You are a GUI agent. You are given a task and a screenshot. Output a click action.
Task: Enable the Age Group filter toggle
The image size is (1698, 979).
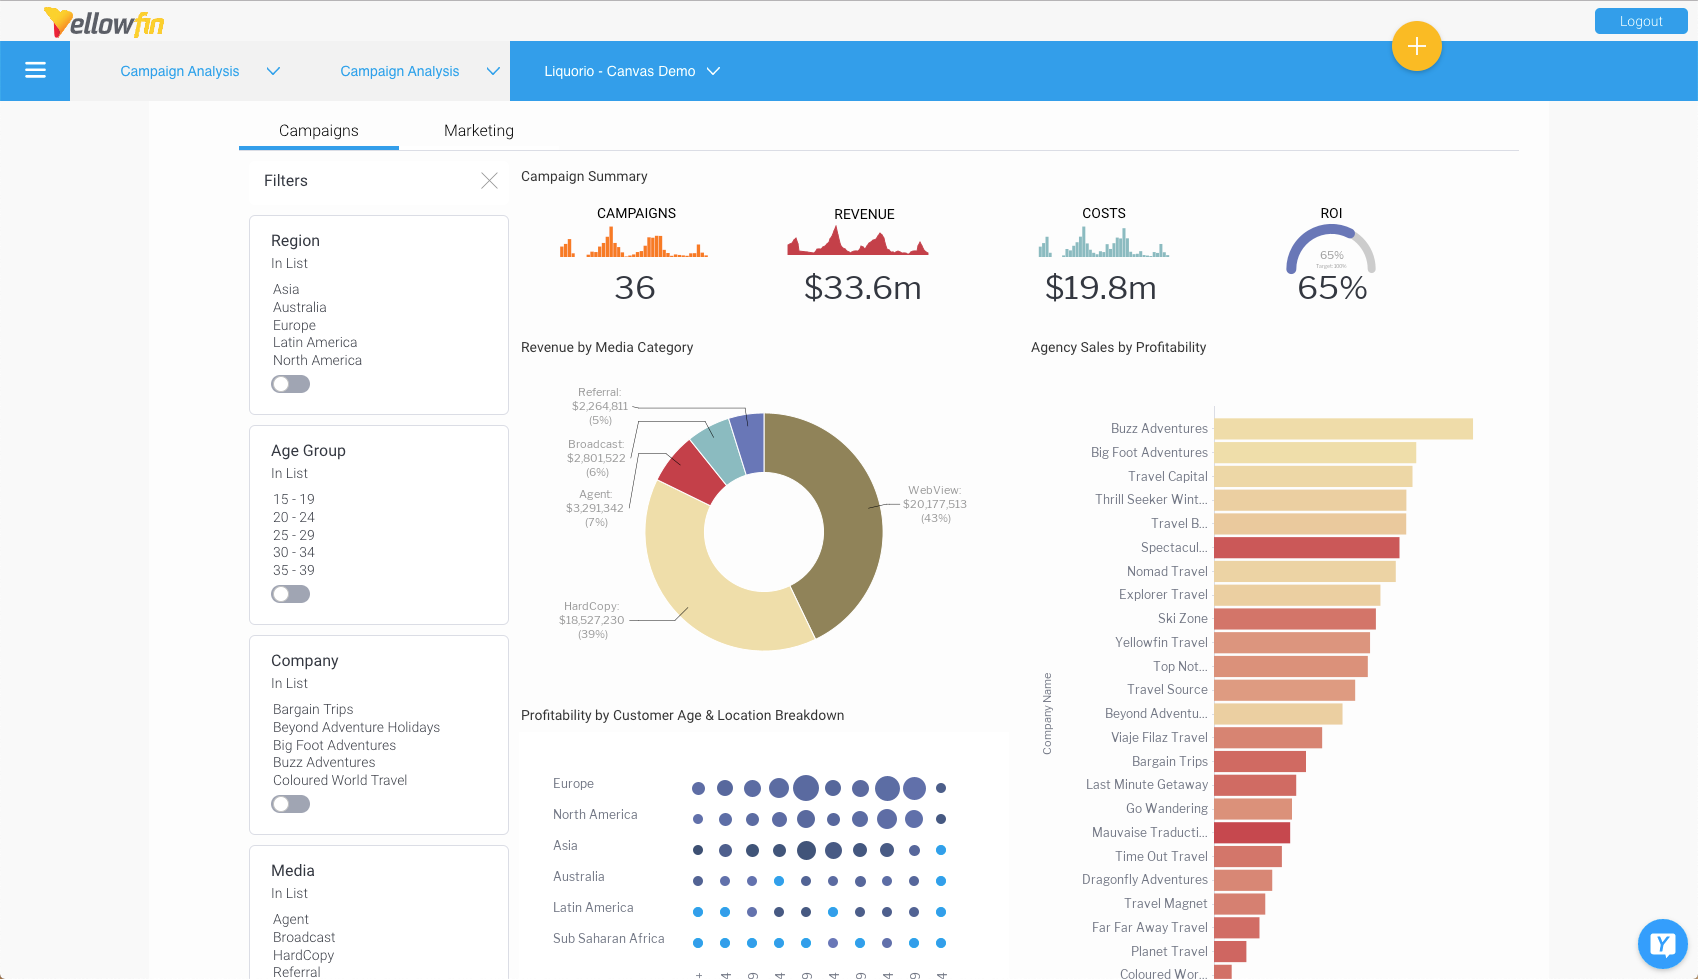click(290, 593)
